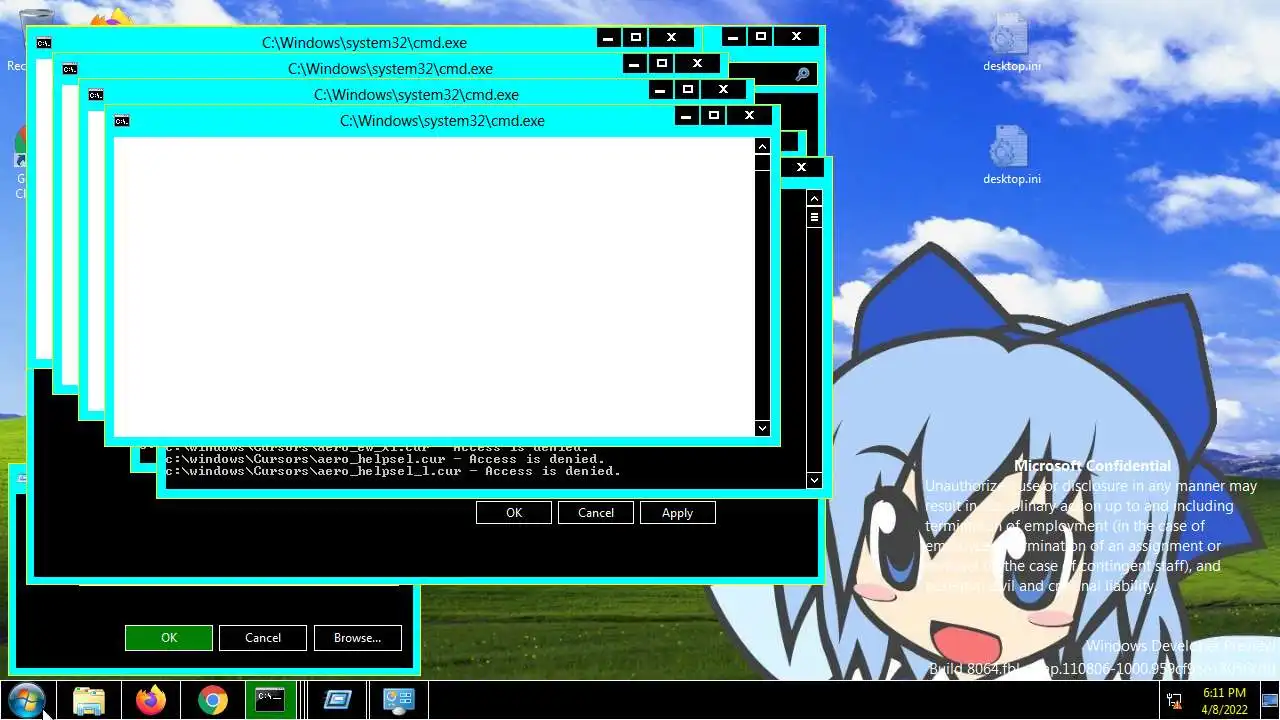
Task: Maximize the frontmost cmd.exe window
Action: tap(713, 116)
